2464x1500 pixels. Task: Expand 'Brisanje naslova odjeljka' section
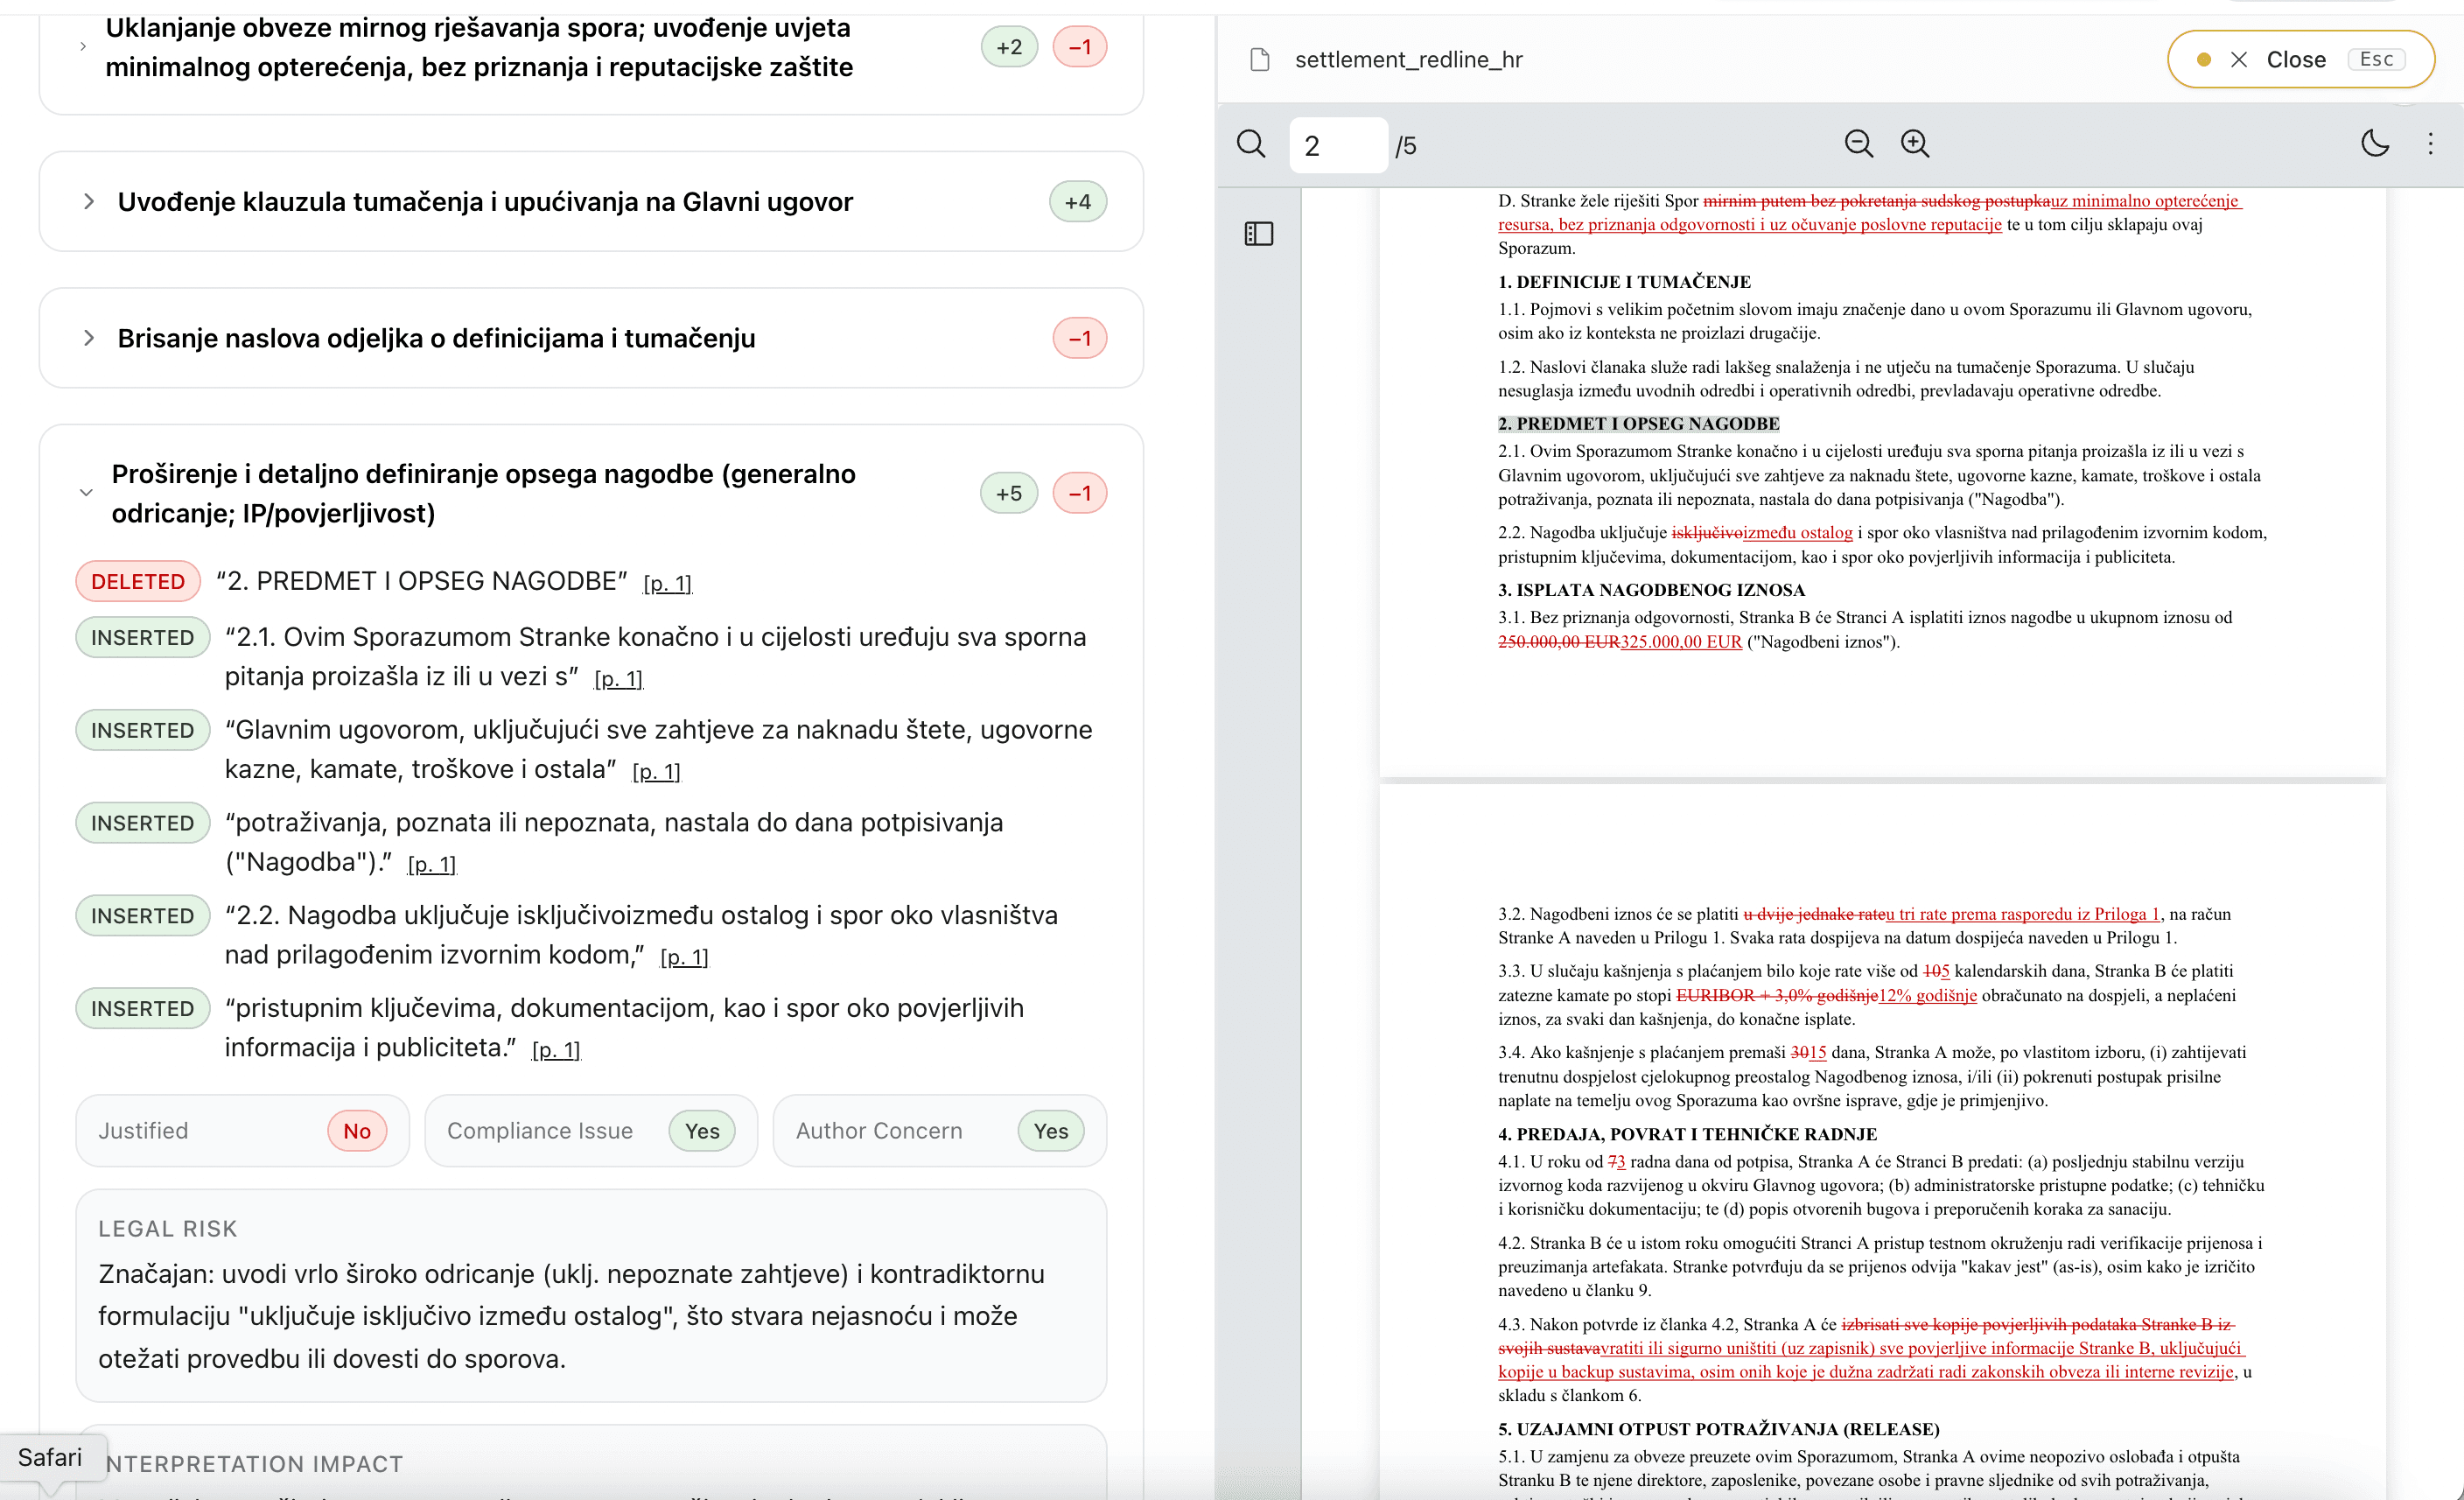89,339
